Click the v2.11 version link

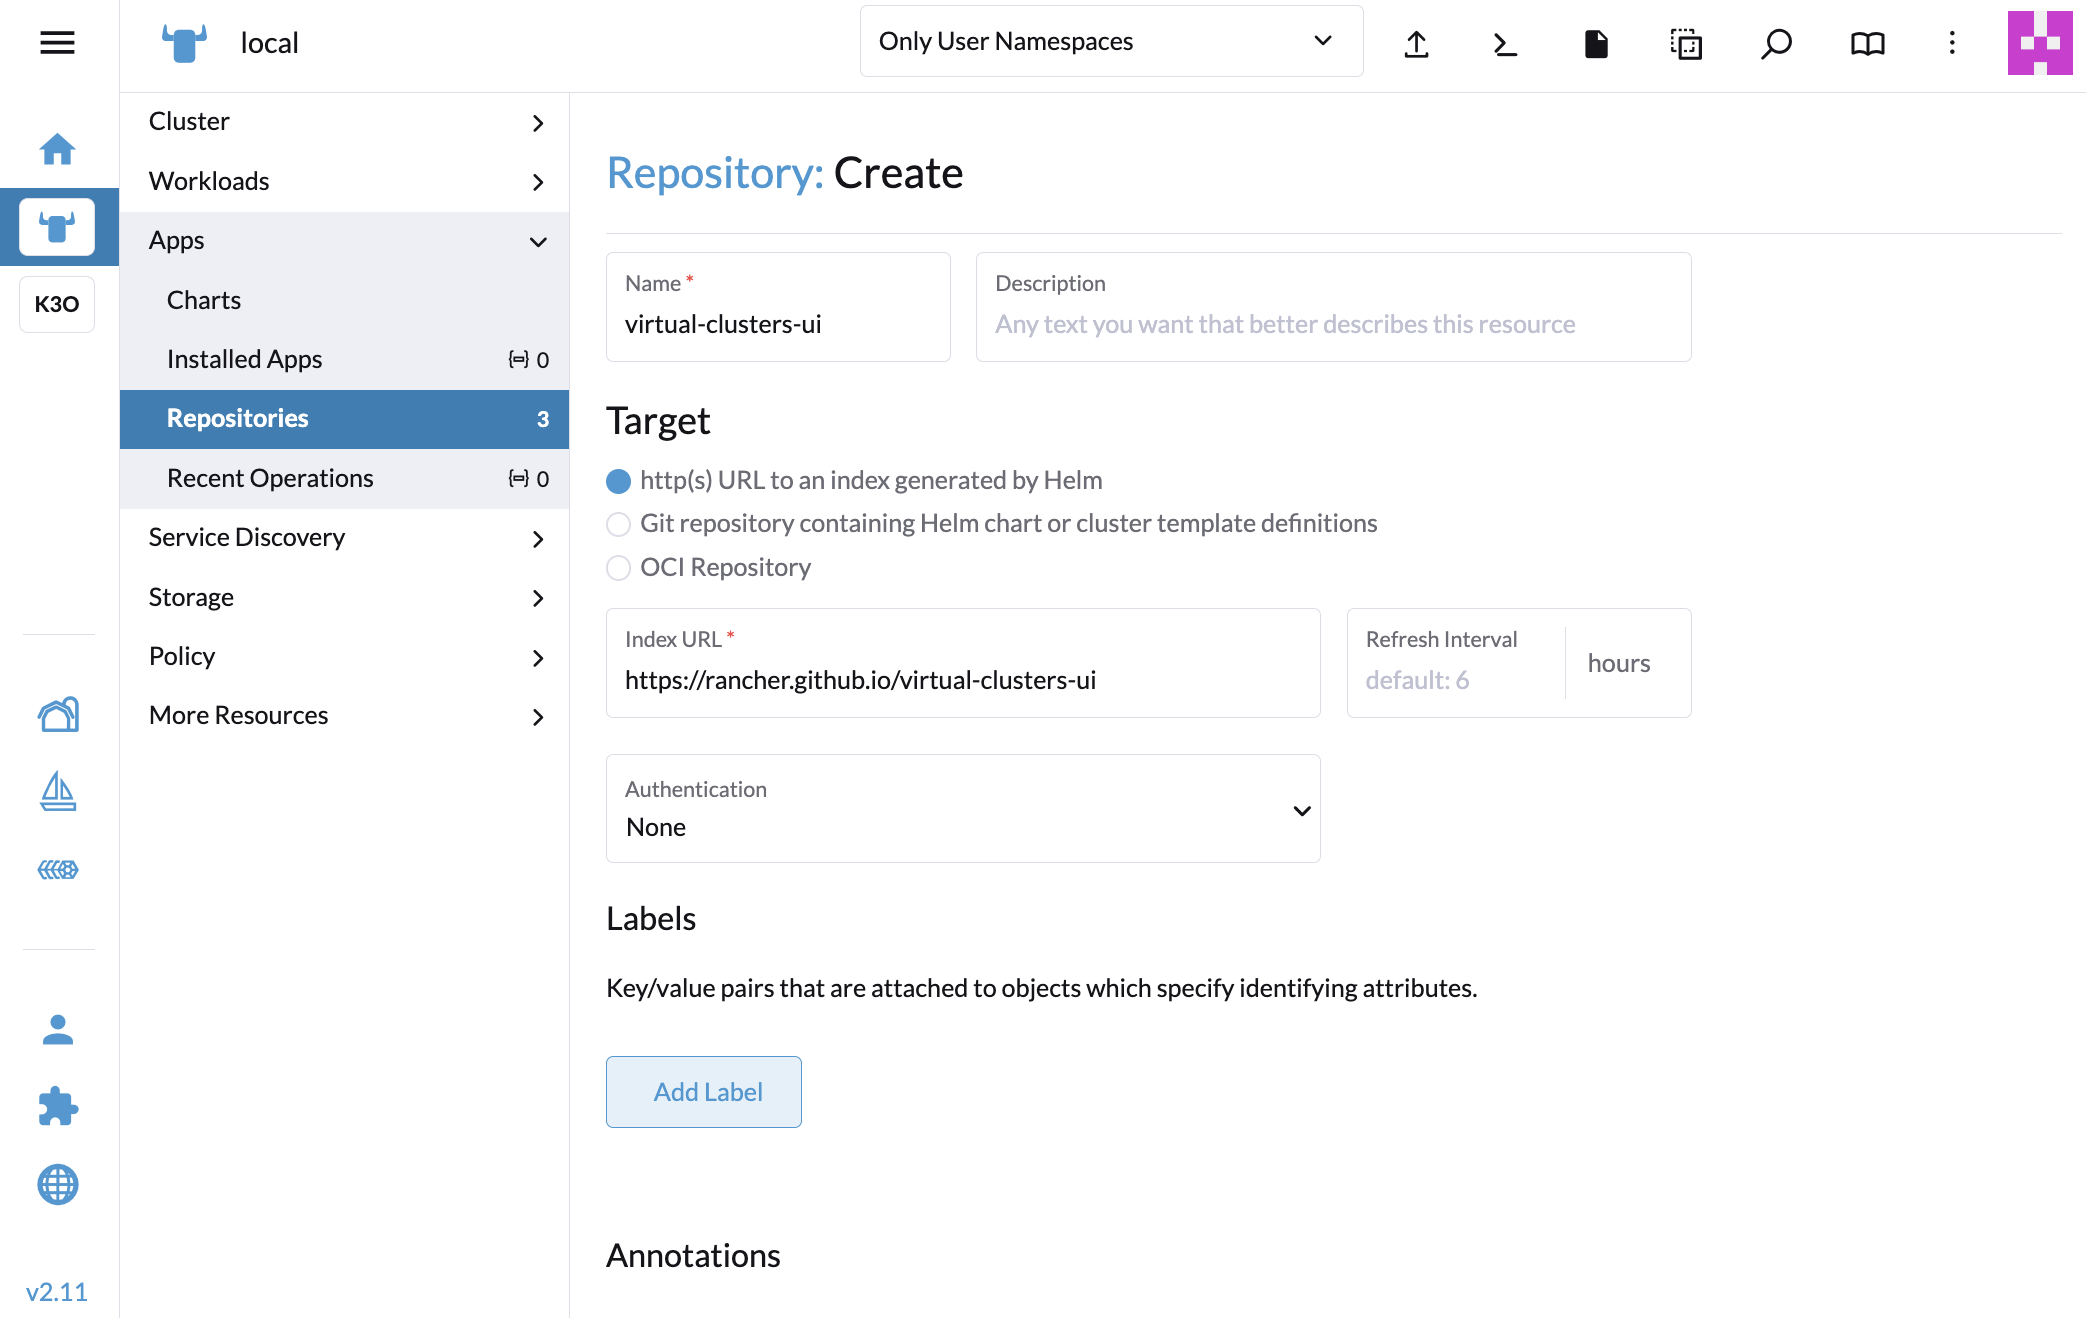(57, 1292)
